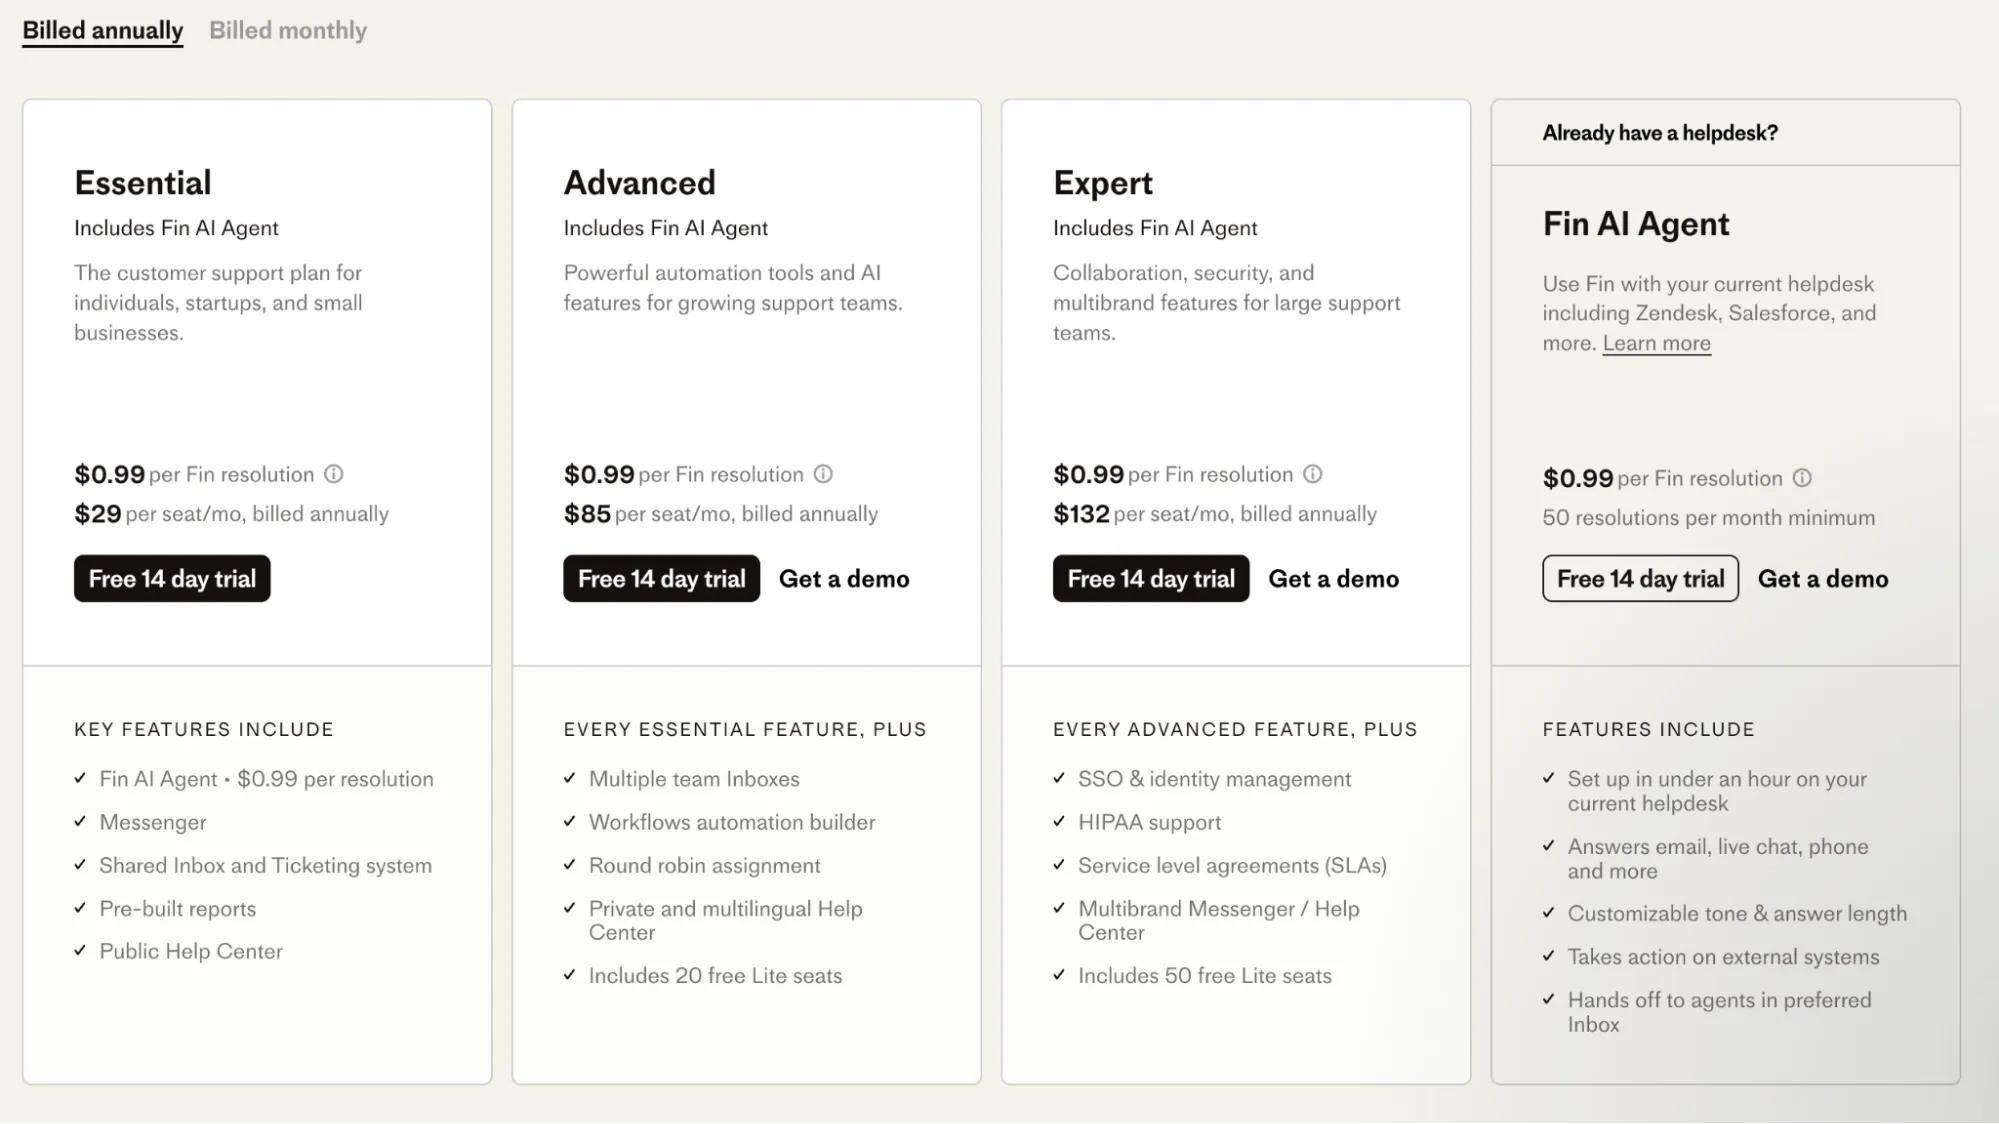Image resolution: width=1999 pixels, height=1124 pixels.
Task: Start the Advanced plan free trial
Action: tap(660, 578)
